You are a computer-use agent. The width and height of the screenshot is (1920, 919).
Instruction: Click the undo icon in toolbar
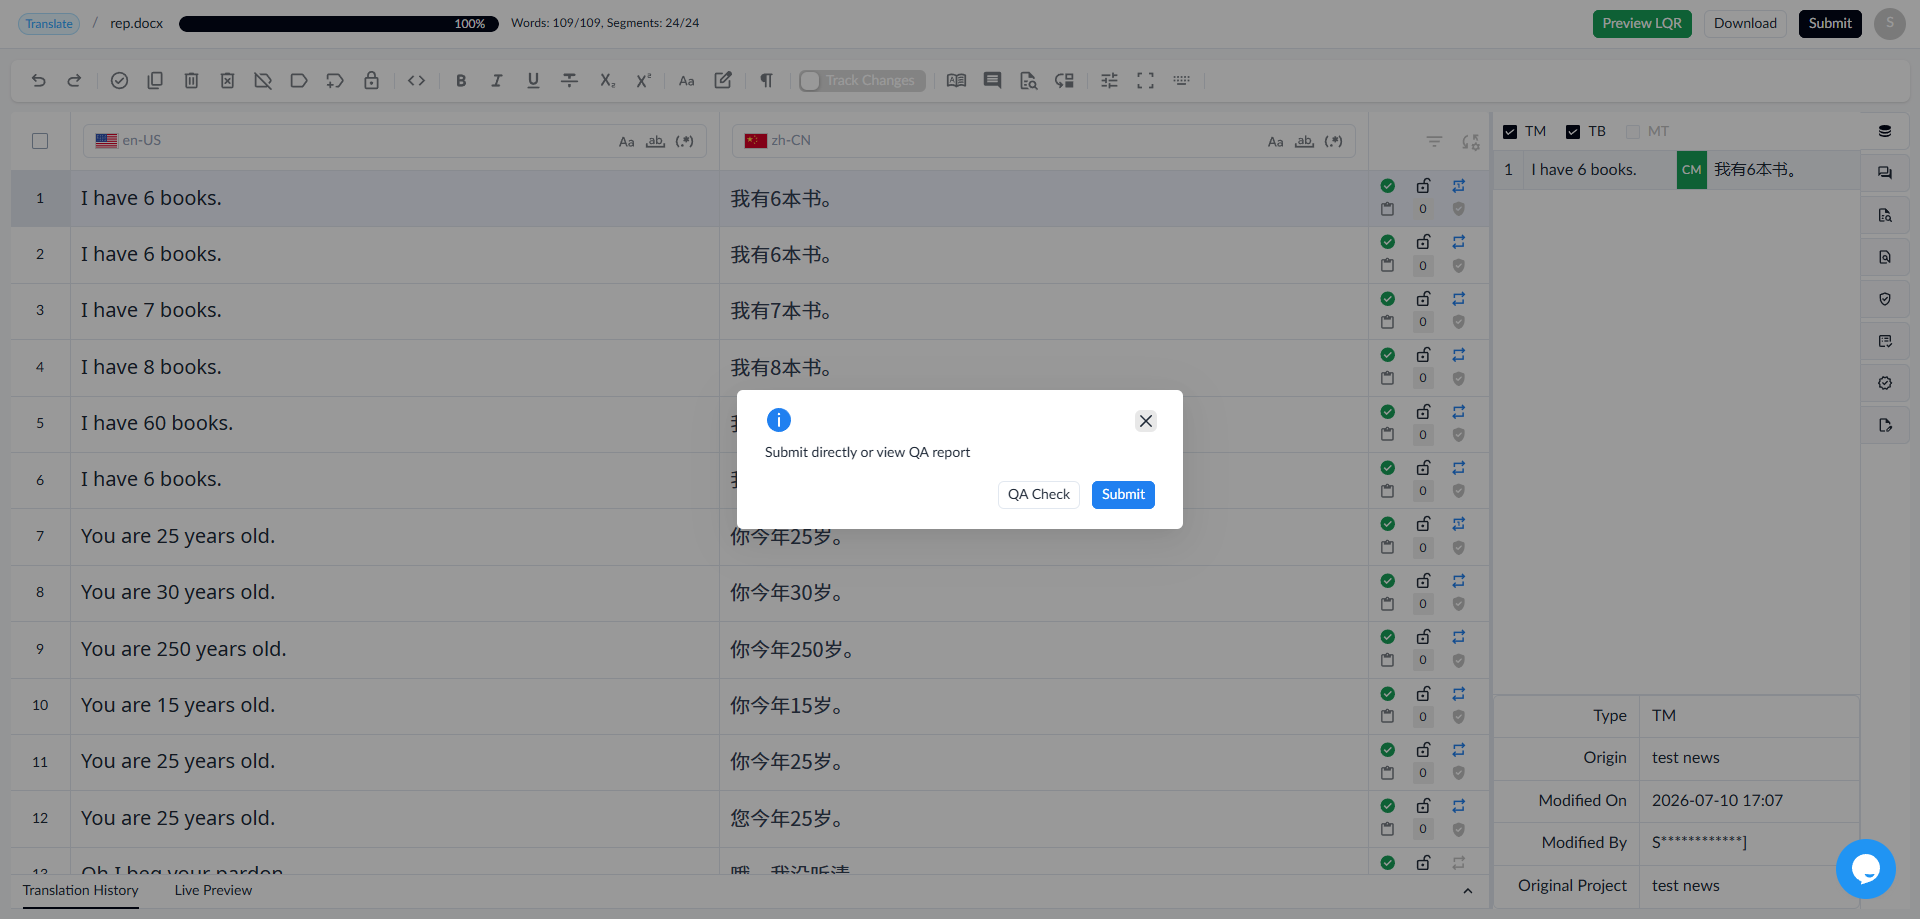pos(38,80)
